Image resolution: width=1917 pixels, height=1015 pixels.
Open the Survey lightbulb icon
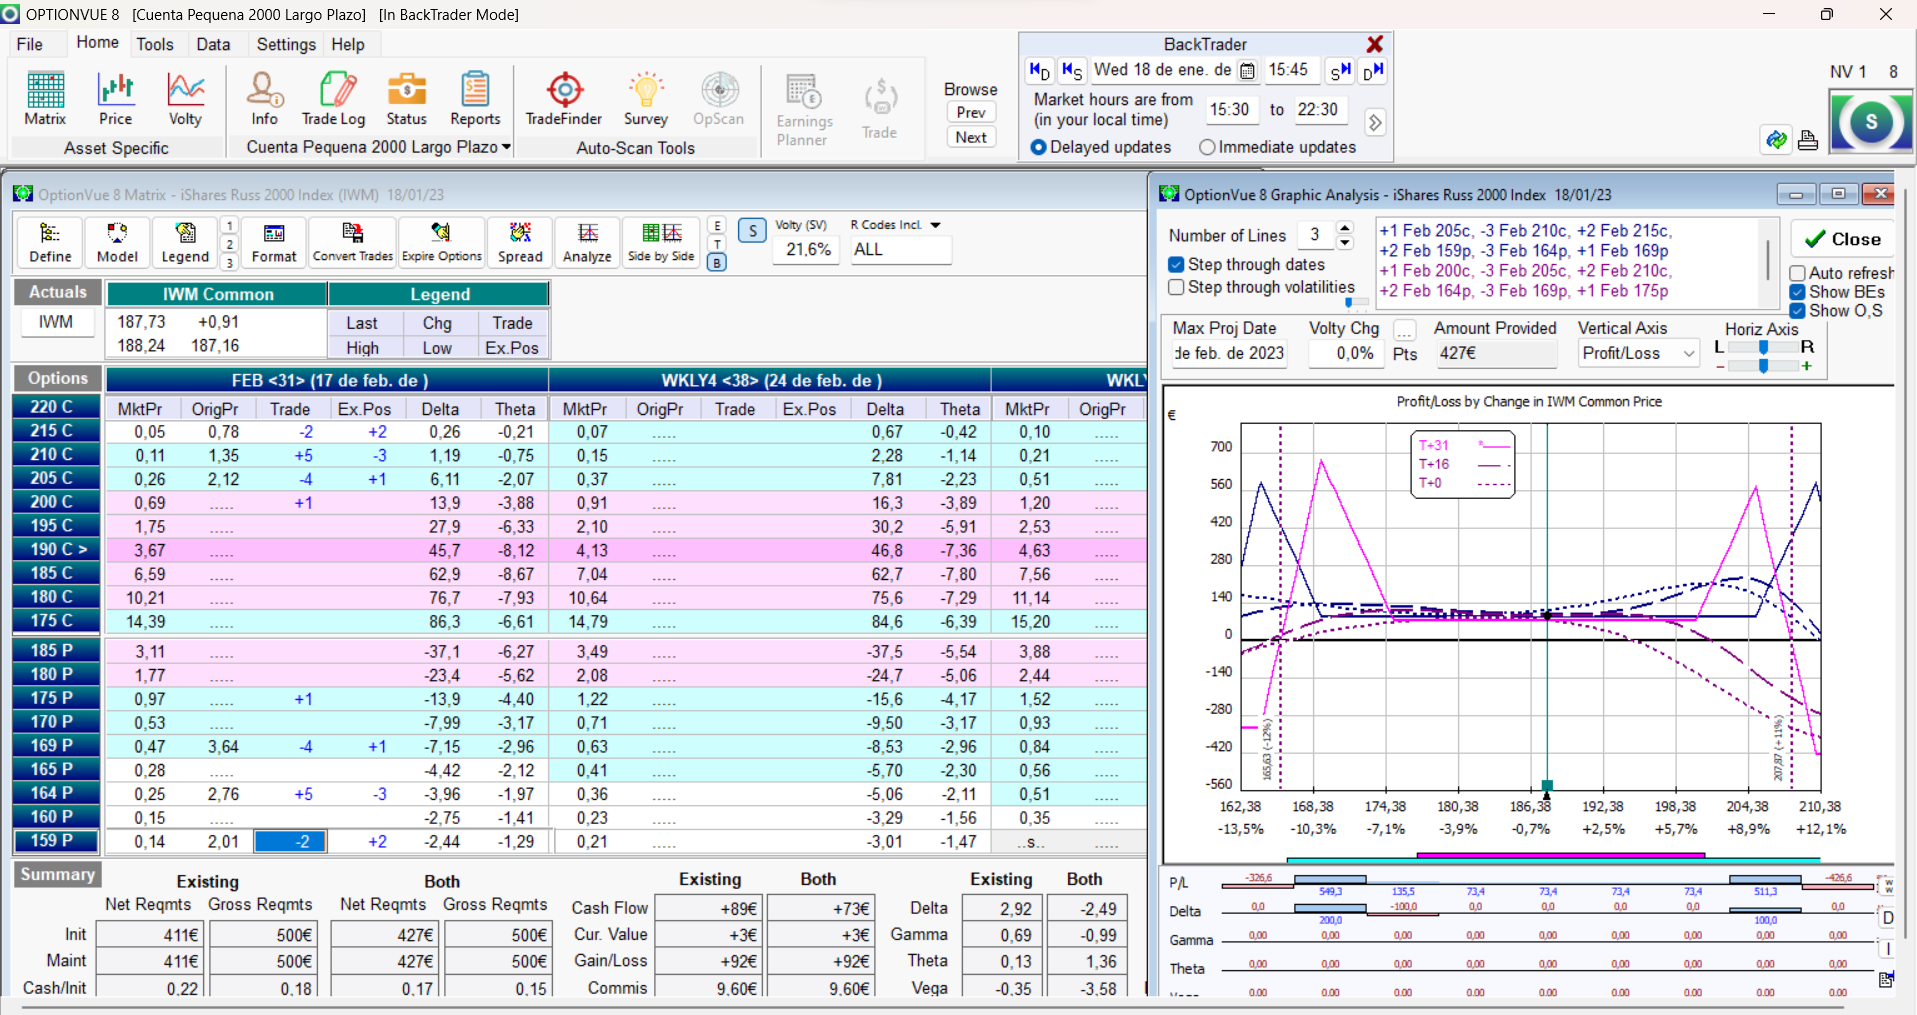coord(646,99)
